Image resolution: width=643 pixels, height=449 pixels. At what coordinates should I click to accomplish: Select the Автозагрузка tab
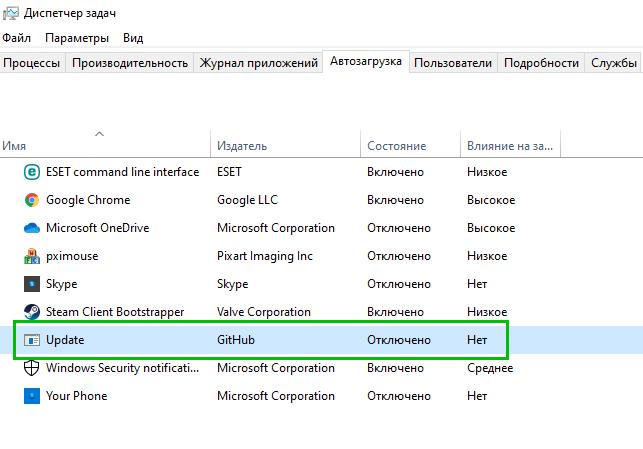(366, 62)
